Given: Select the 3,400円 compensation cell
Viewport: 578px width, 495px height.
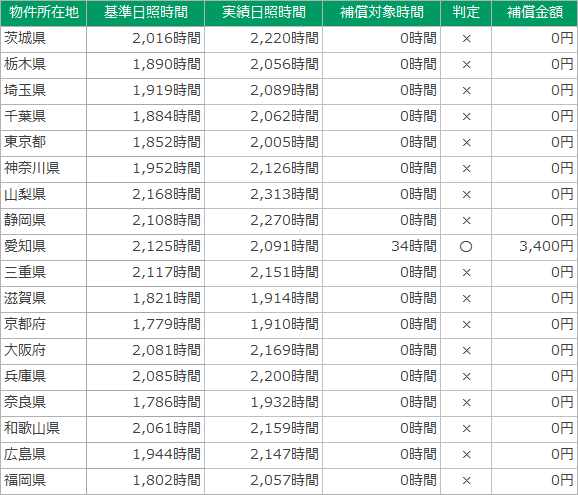Looking at the screenshot, I should (x=535, y=247).
